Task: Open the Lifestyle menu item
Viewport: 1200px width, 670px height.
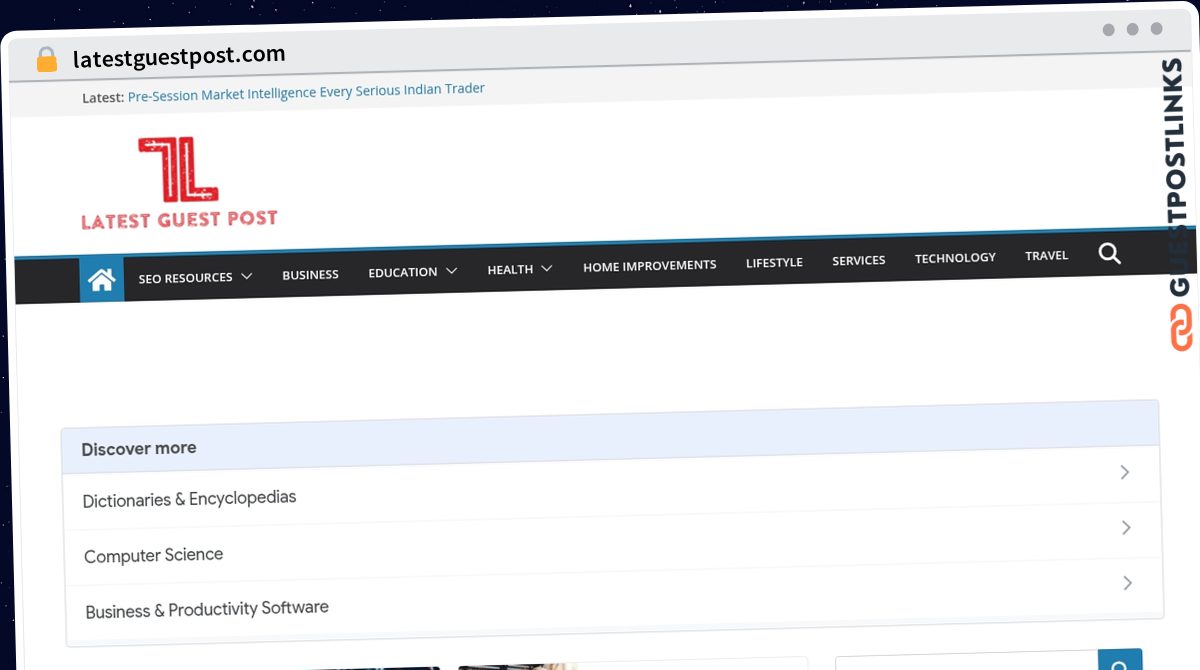Action: tap(774, 262)
